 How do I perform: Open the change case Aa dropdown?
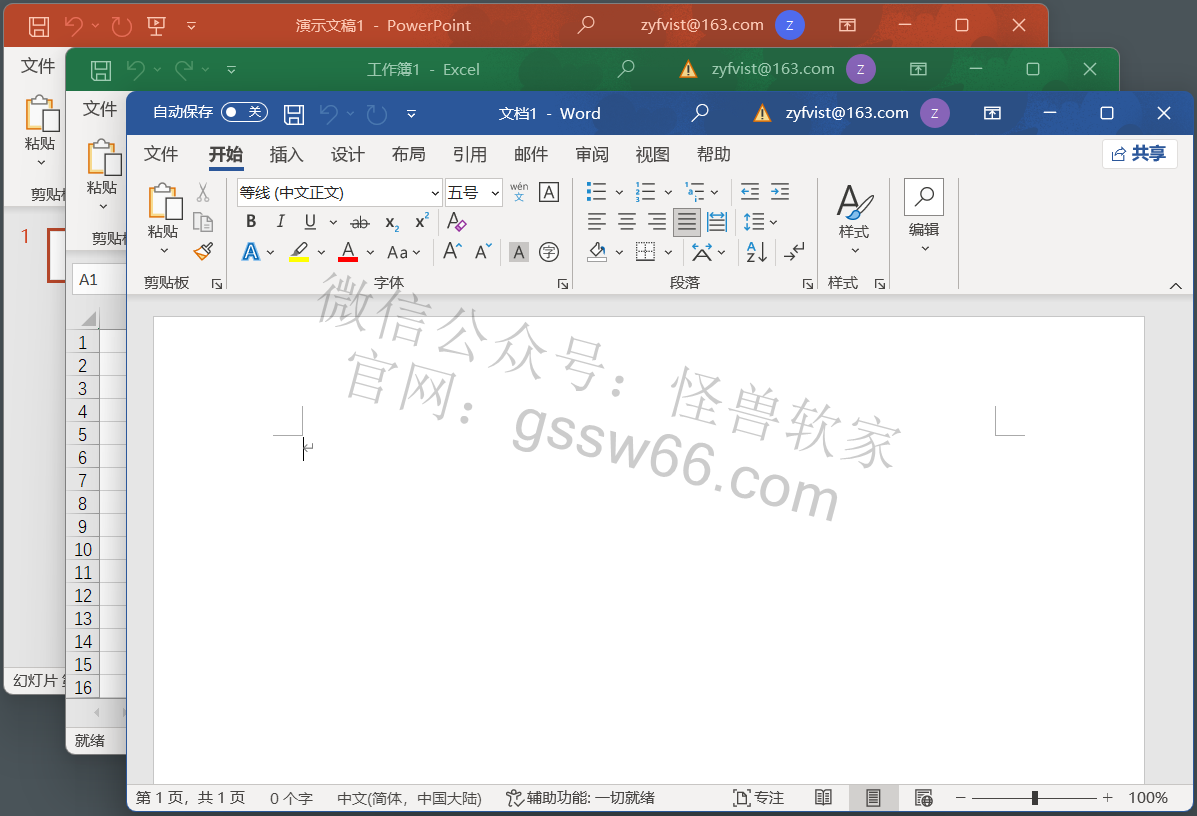(404, 252)
